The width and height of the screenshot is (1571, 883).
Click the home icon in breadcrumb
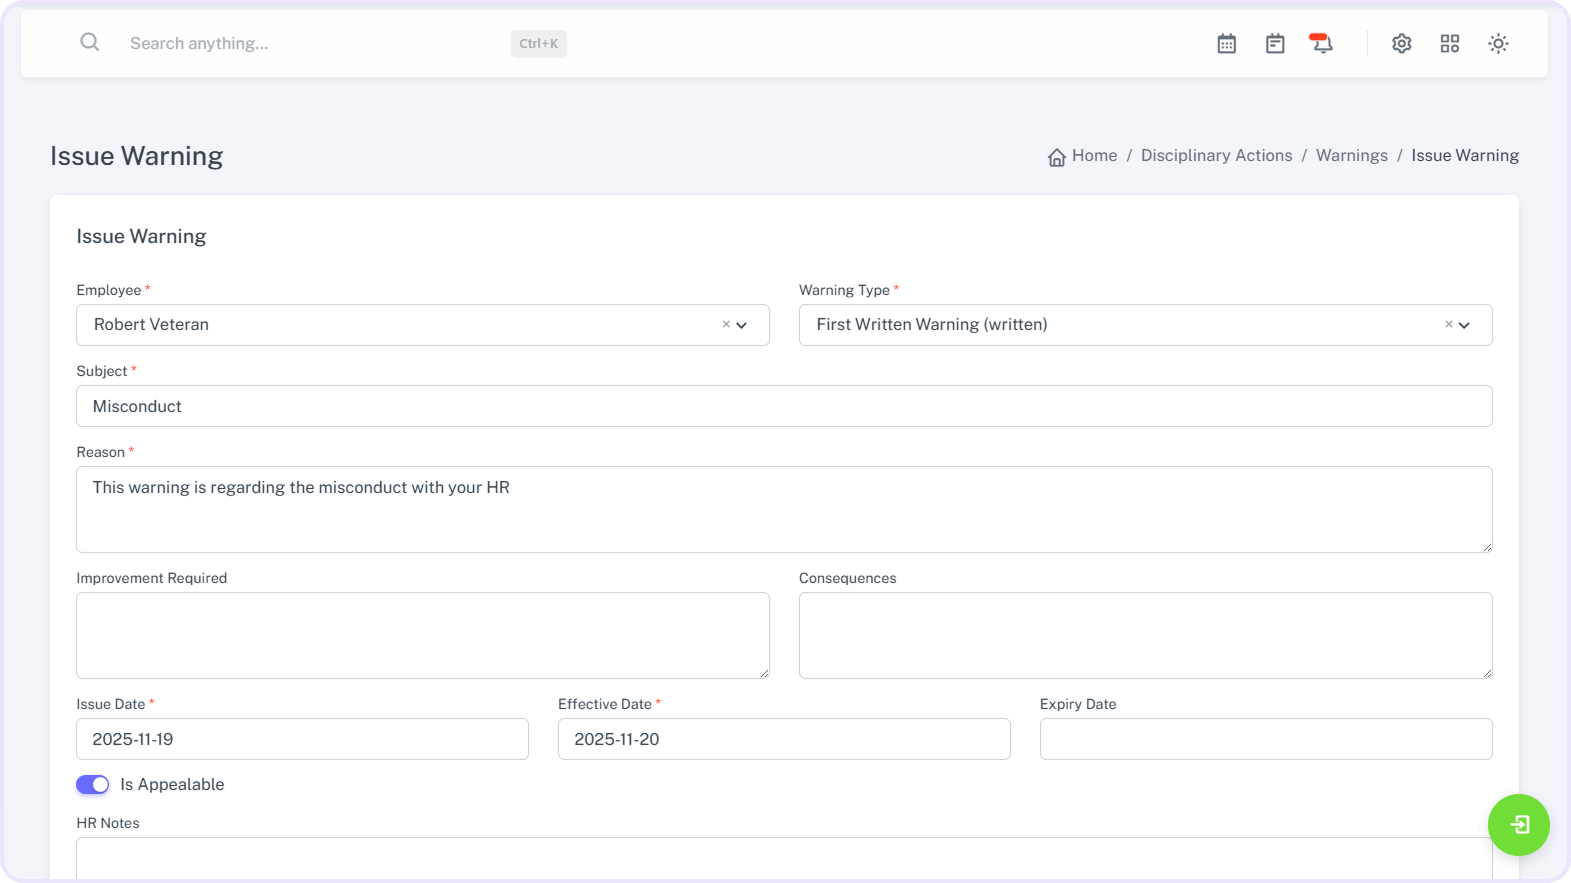[1056, 157]
